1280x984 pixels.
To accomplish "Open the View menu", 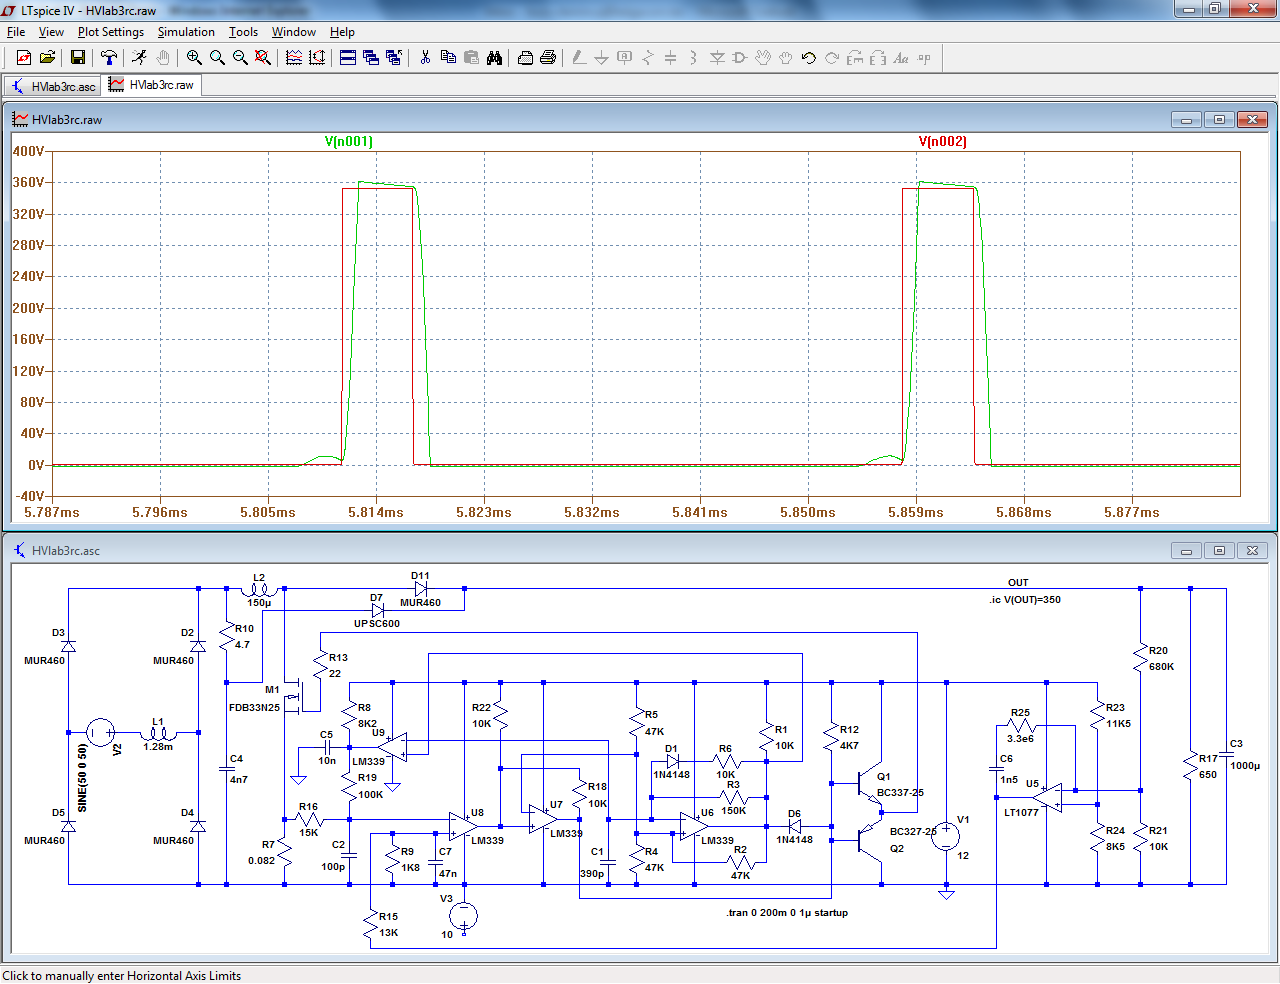I will click(51, 32).
